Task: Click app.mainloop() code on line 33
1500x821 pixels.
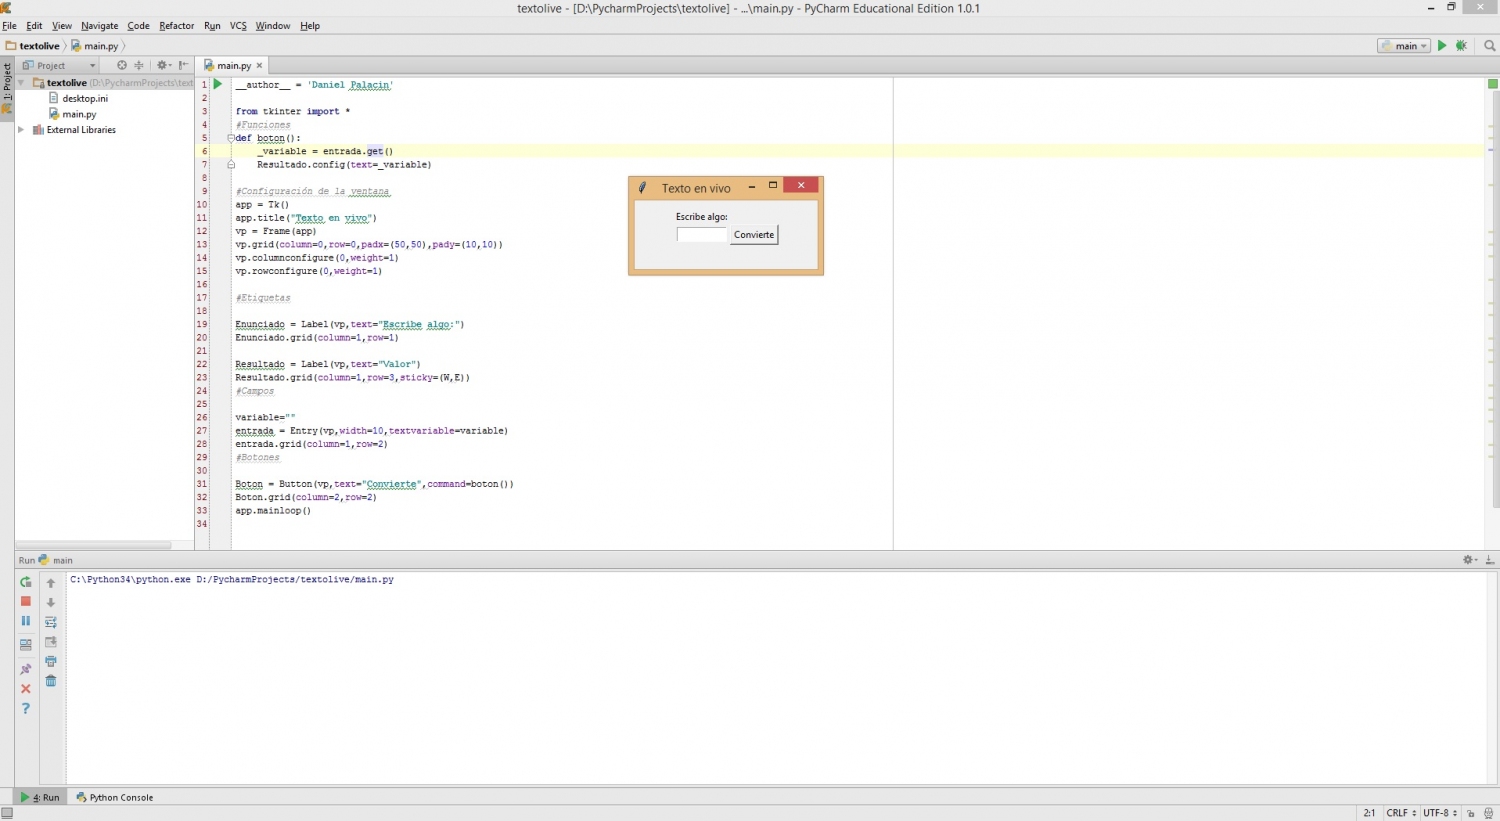Action: pyautogui.click(x=273, y=510)
